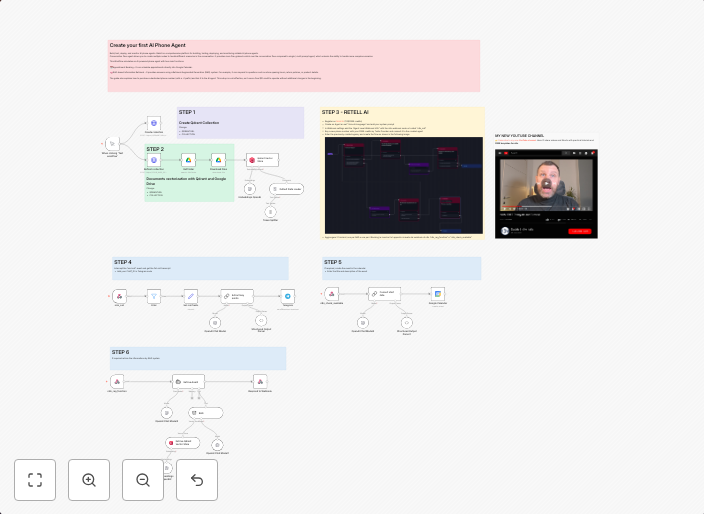704x514 pixels.
Task: Select the first Google Drive node in Step 2
Action: tap(189, 160)
